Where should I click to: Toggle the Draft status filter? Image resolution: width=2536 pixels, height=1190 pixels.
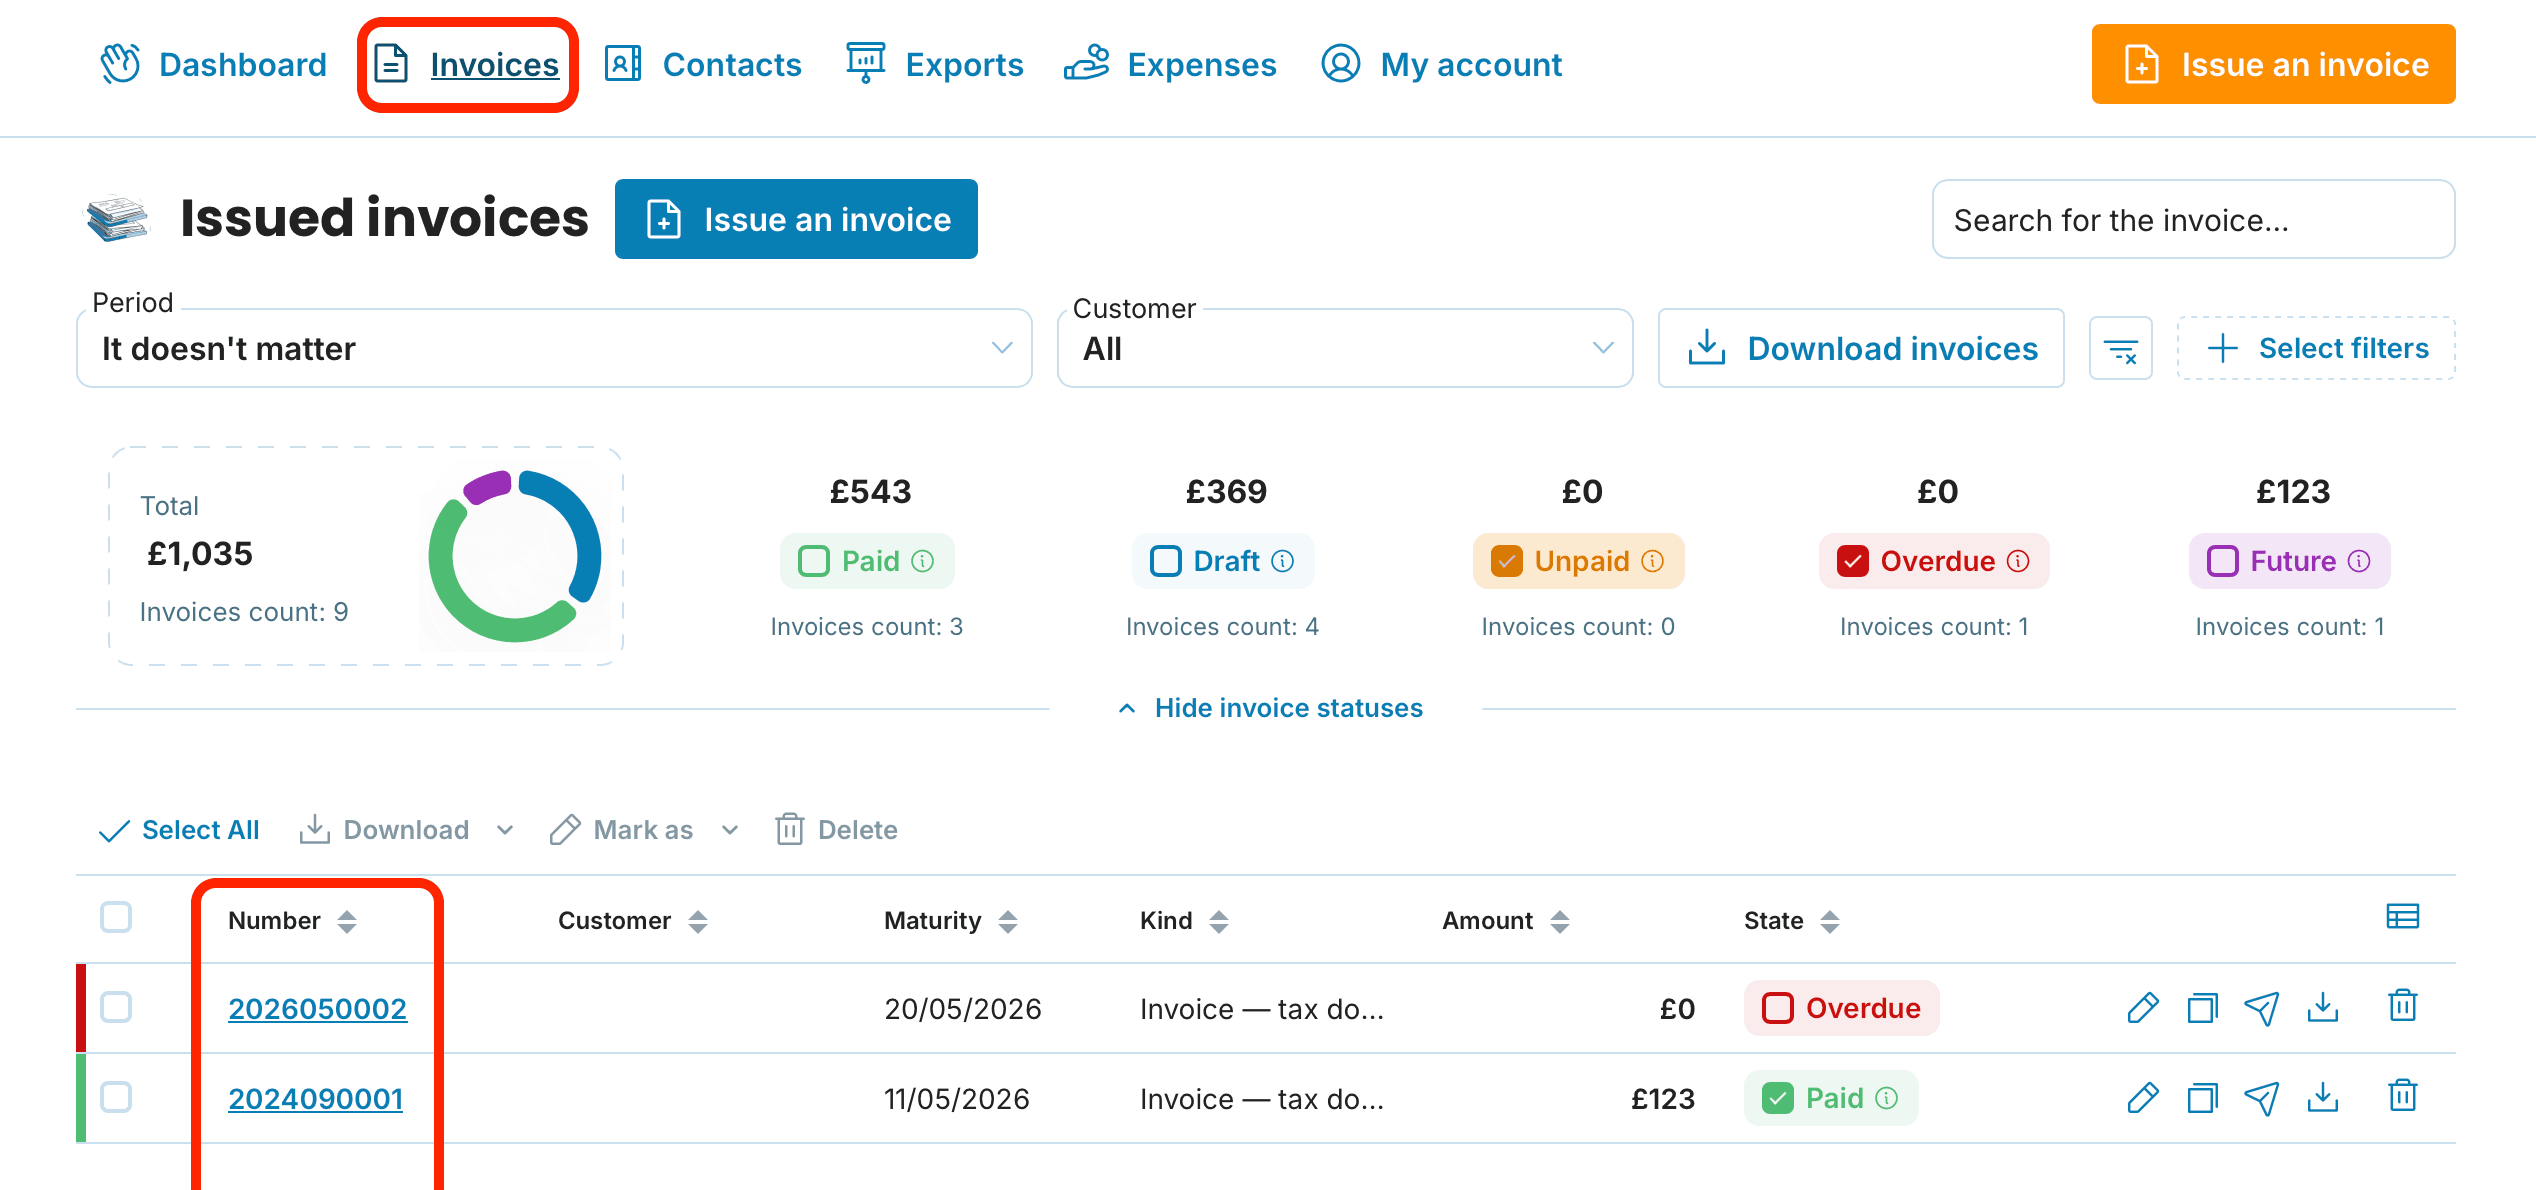click(x=1166, y=561)
